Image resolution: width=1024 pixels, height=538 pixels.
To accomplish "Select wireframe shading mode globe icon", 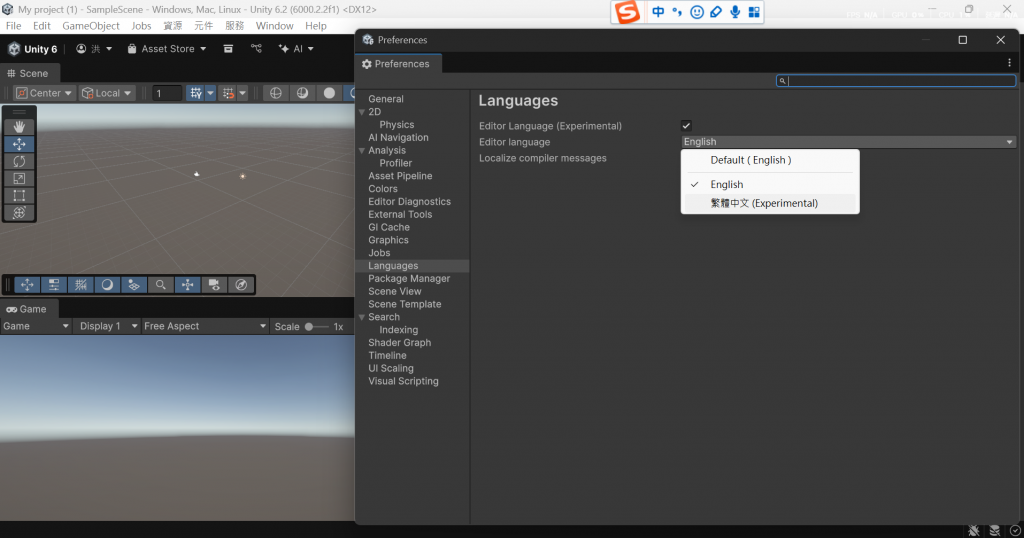I will 276,93.
